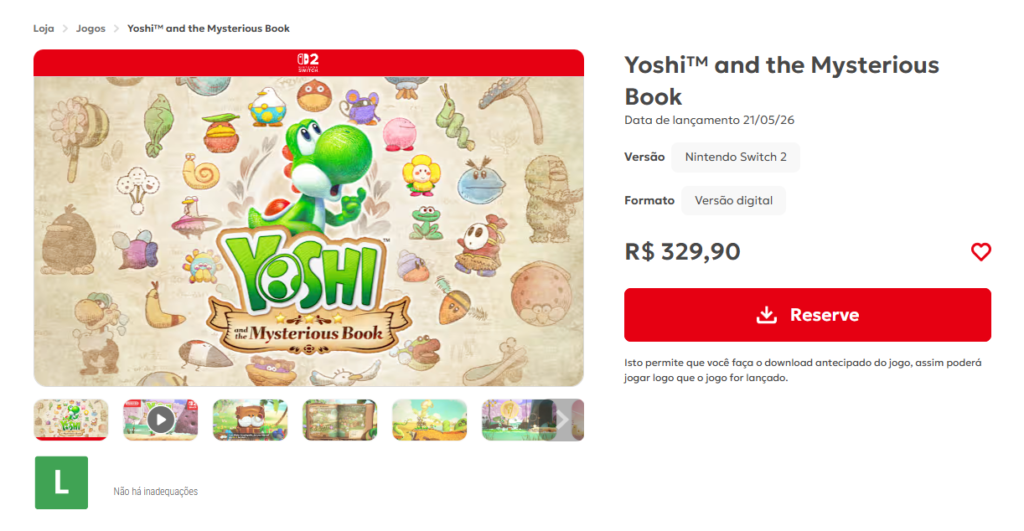Advance thumbnail carousel with the right arrow
Screen dimensions: 1024x531
tap(563, 420)
